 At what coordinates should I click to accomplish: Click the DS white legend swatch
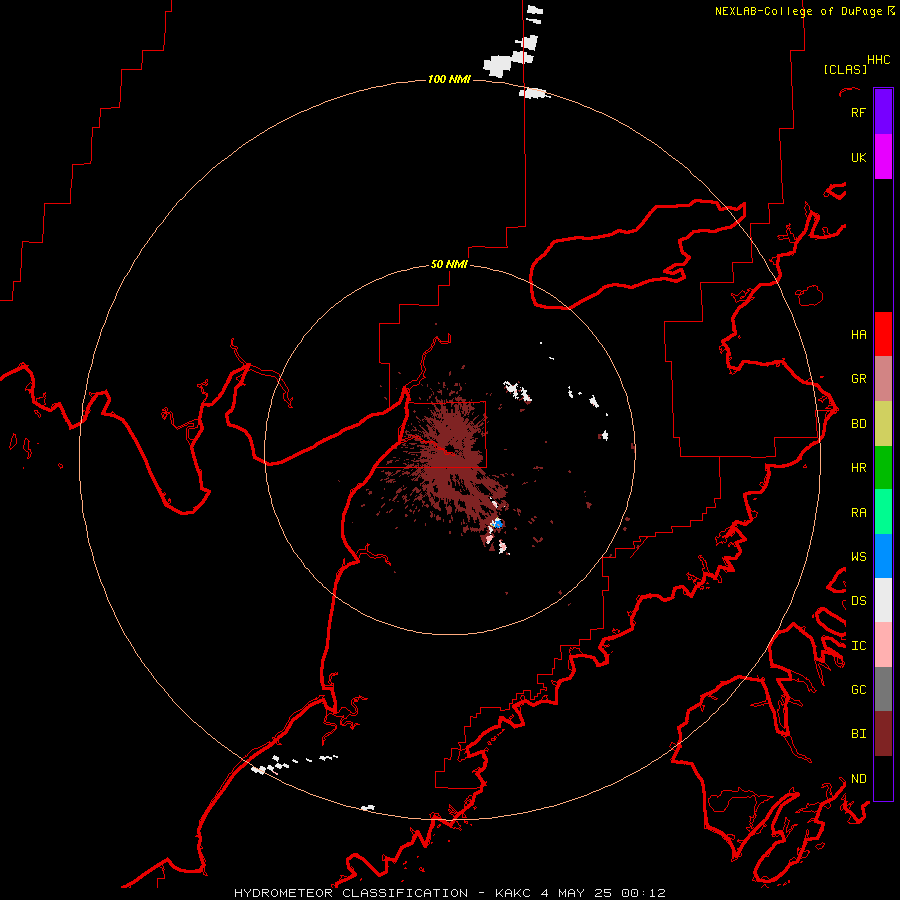883,600
